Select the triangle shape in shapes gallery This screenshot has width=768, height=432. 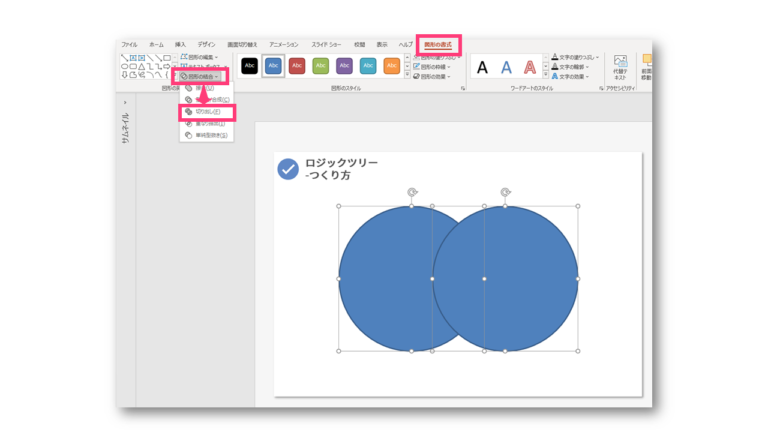142,66
